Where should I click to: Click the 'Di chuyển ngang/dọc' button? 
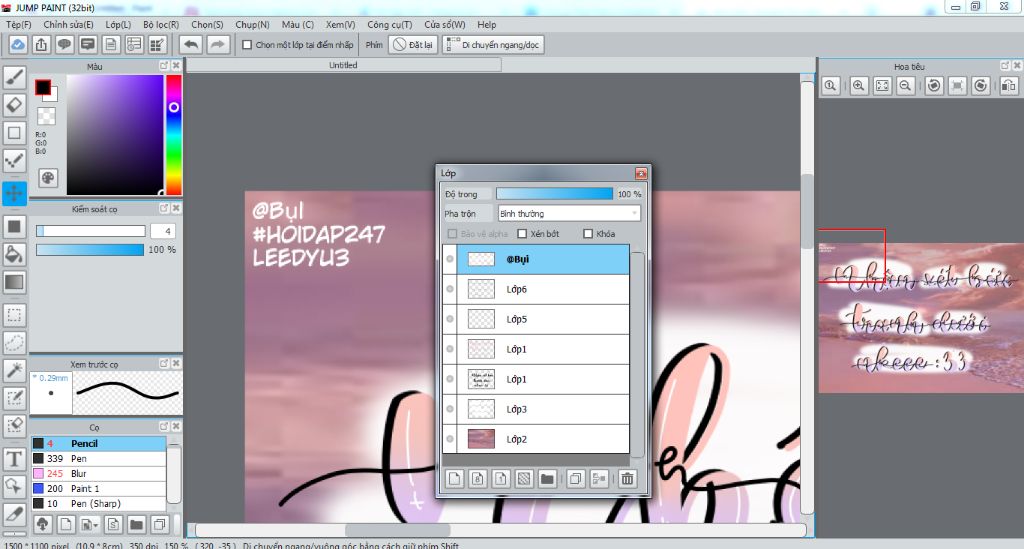pos(493,45)
